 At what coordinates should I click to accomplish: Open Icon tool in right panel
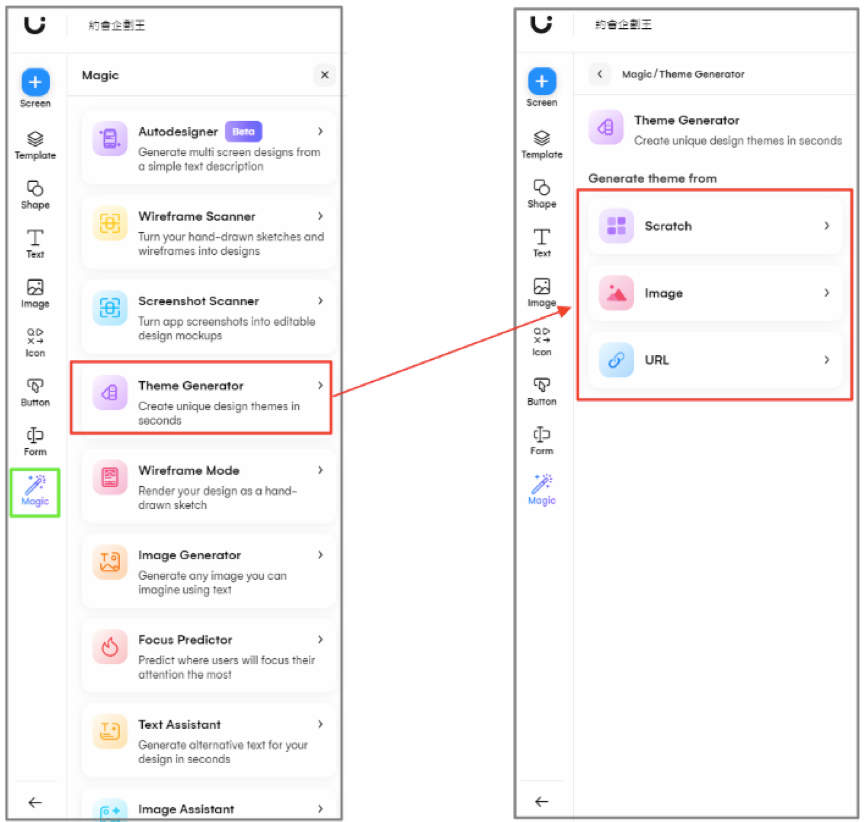[542, 342]
